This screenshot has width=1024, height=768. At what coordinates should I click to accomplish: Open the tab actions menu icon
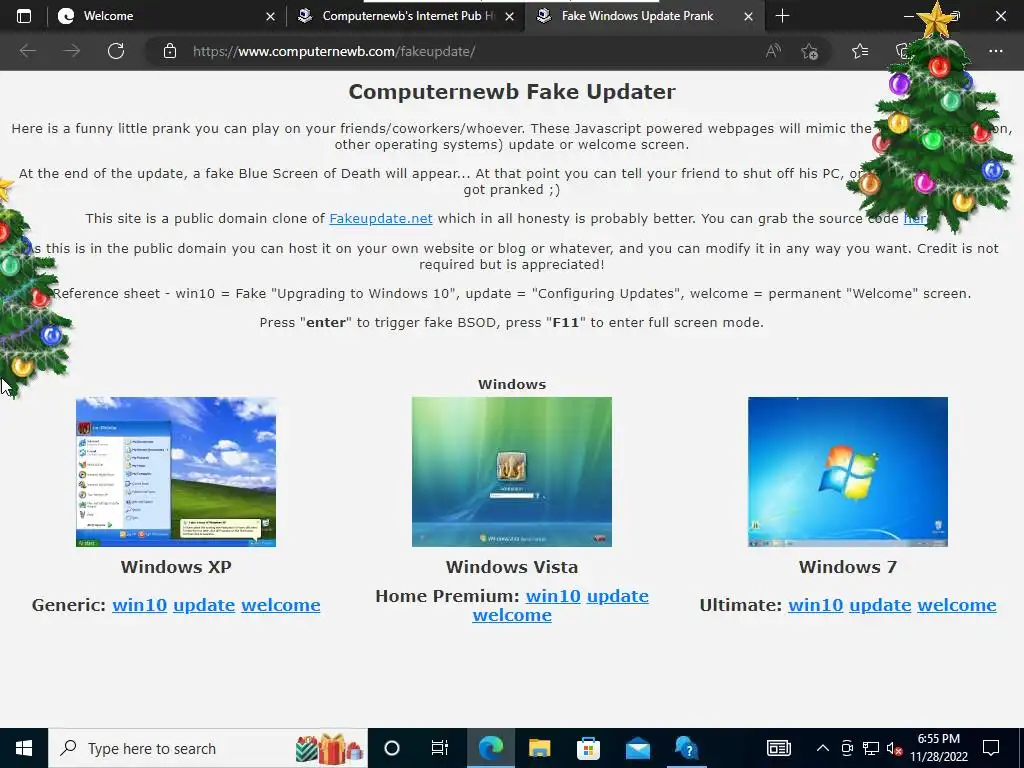pos(24,16)
